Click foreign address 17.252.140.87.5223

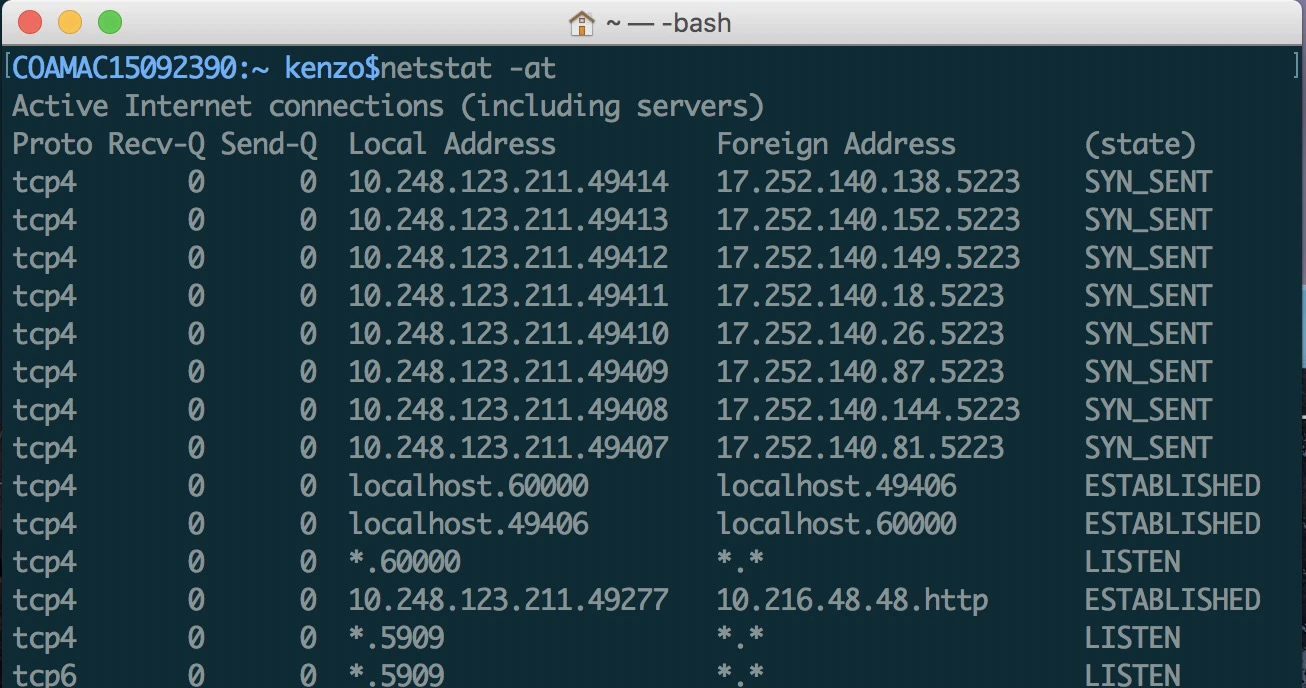[x=860, y=372]
